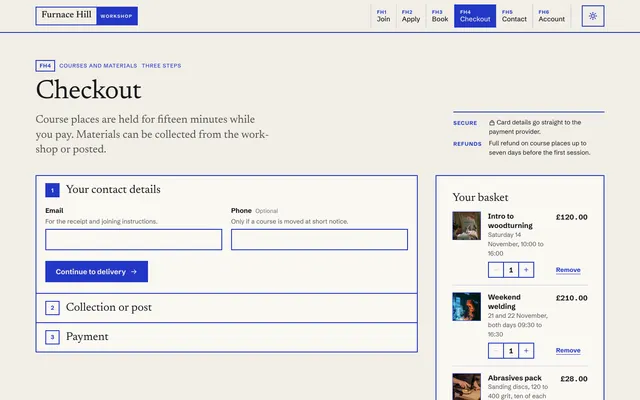Click Continue to delivery button
This screenshot has height=400, width=640.
(x=96, y=271)
